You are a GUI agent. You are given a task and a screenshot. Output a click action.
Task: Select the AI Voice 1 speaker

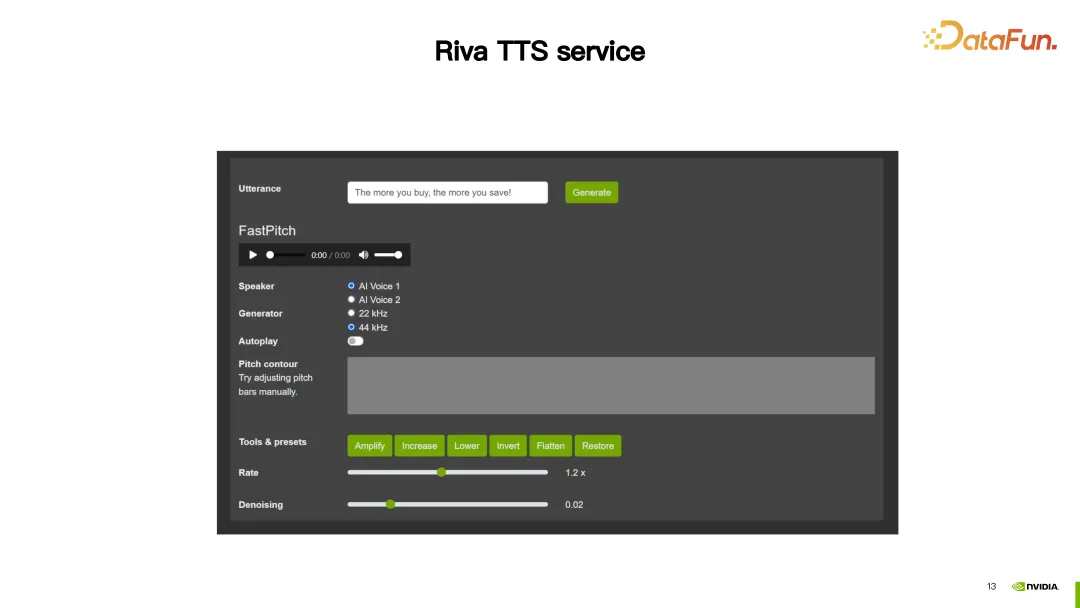pos(349,285)
